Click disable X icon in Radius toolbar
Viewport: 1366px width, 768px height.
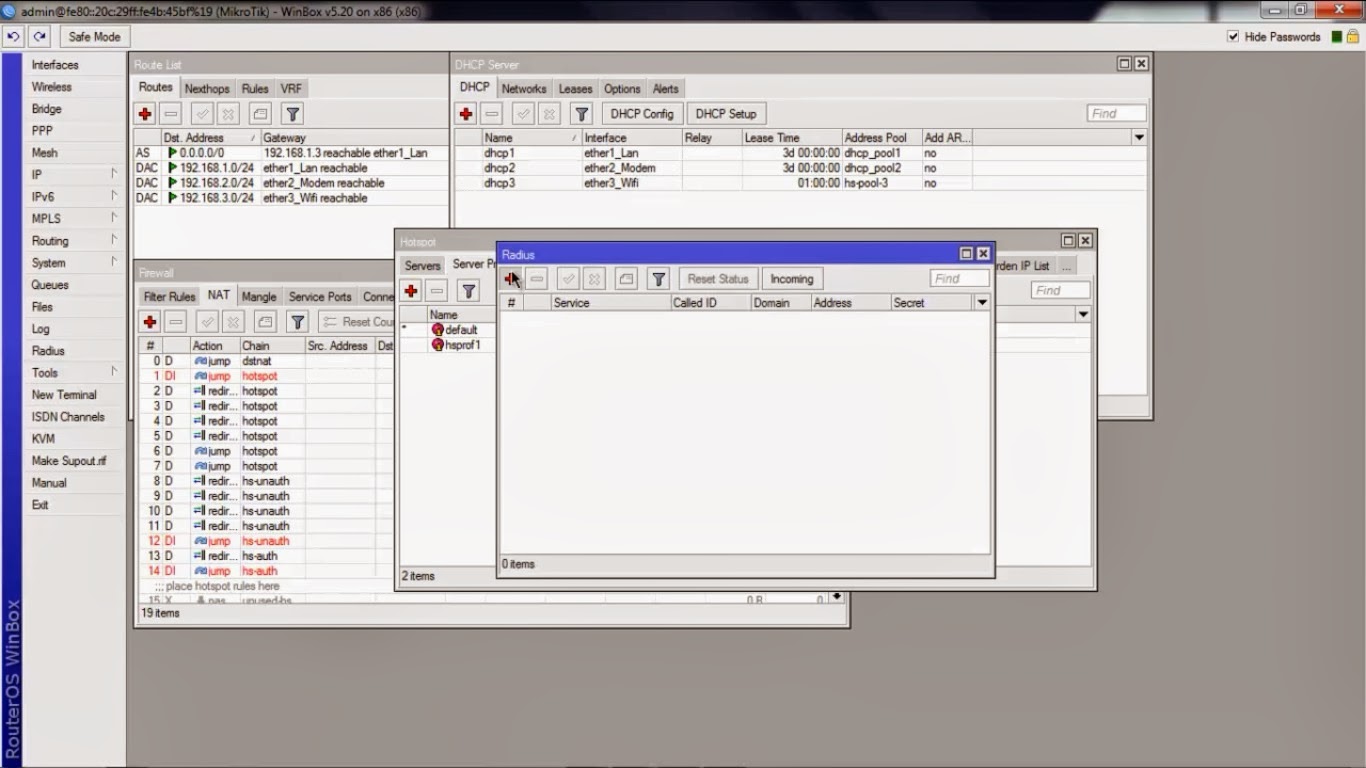tap(594, 279)
